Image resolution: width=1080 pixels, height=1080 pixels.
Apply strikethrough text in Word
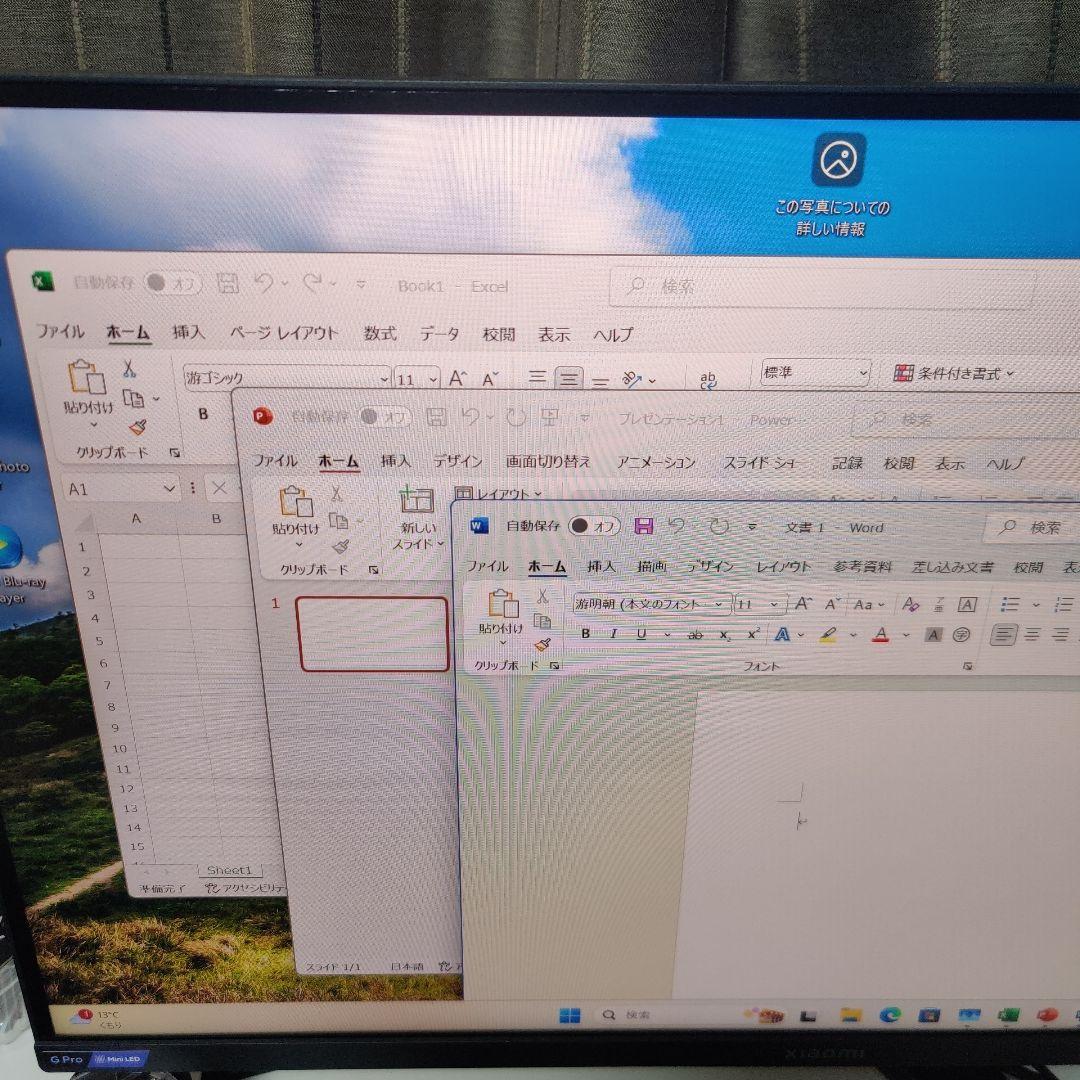pos(697,633)
